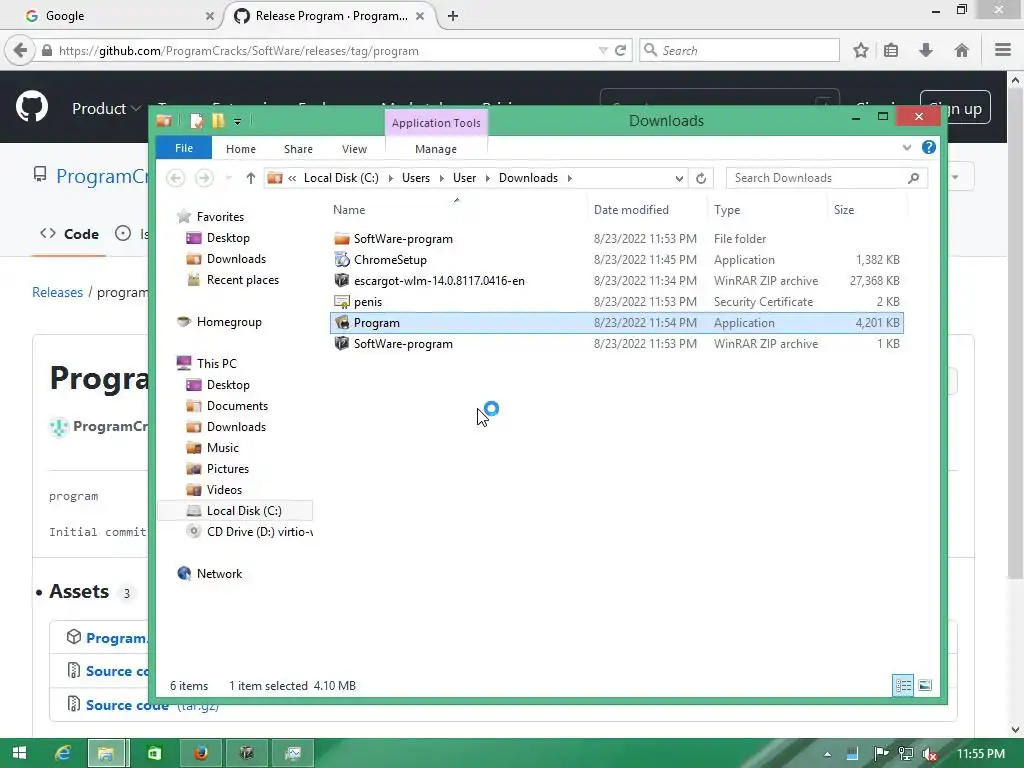
Task: Open Pictures folder under This PC
Action: click(x=227, y=469)
